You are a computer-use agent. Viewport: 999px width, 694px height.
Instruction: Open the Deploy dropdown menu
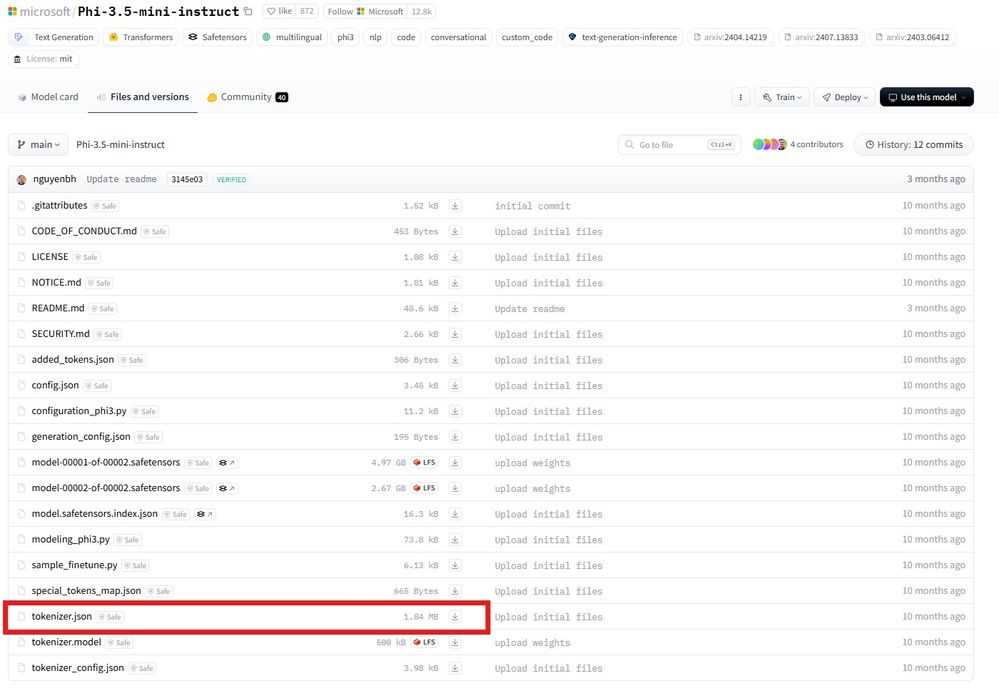(843, 97)
